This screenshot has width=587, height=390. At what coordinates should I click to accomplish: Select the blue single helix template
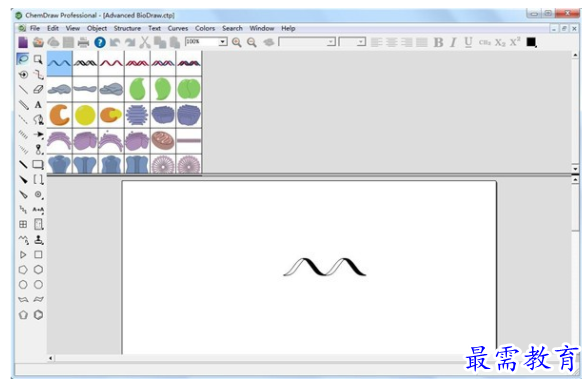click(60, 63)
